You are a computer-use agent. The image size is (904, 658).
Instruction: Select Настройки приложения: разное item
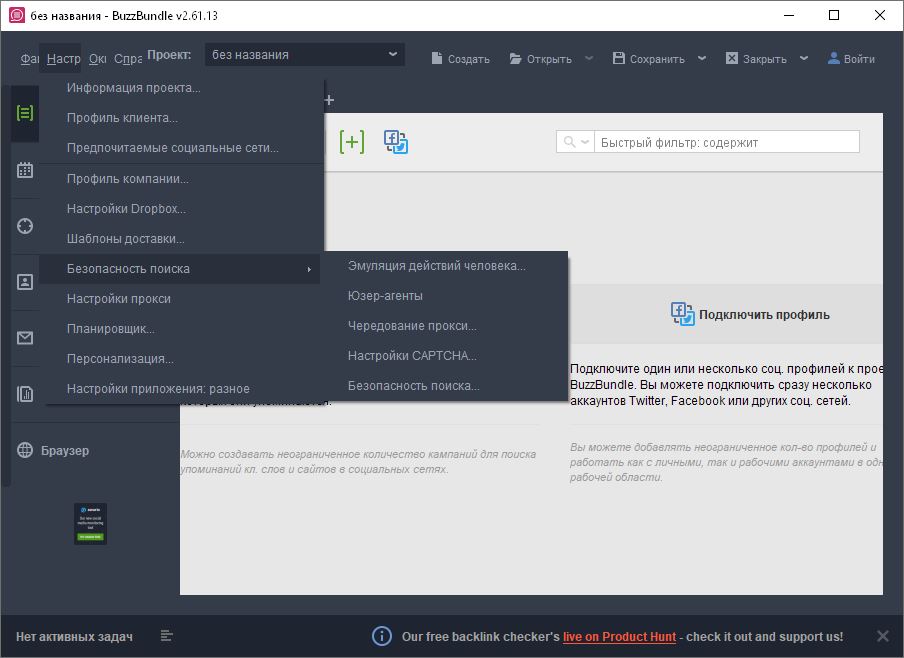point(182,389)
